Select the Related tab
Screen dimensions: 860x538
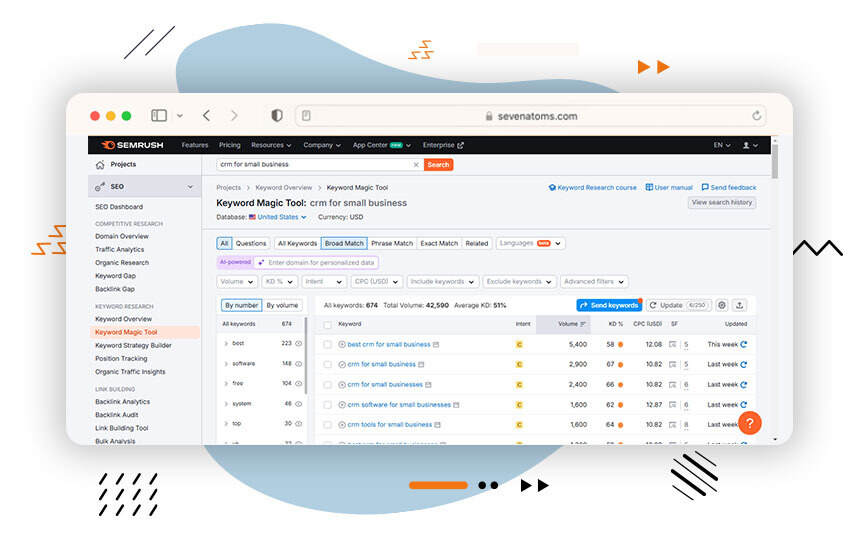coord(477,243)
